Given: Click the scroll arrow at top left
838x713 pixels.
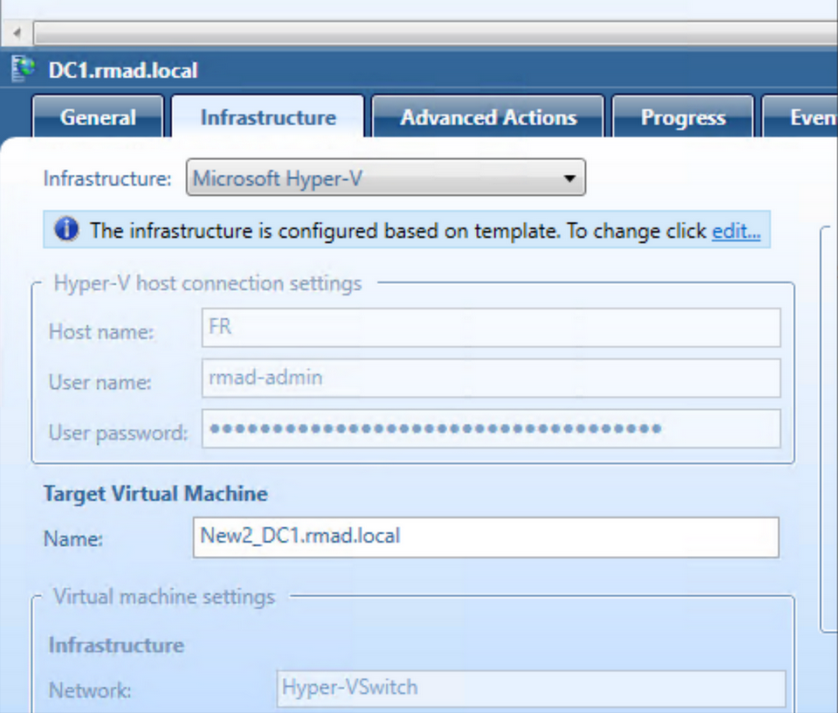Looking at the screenshot, I should pos(13,33).
